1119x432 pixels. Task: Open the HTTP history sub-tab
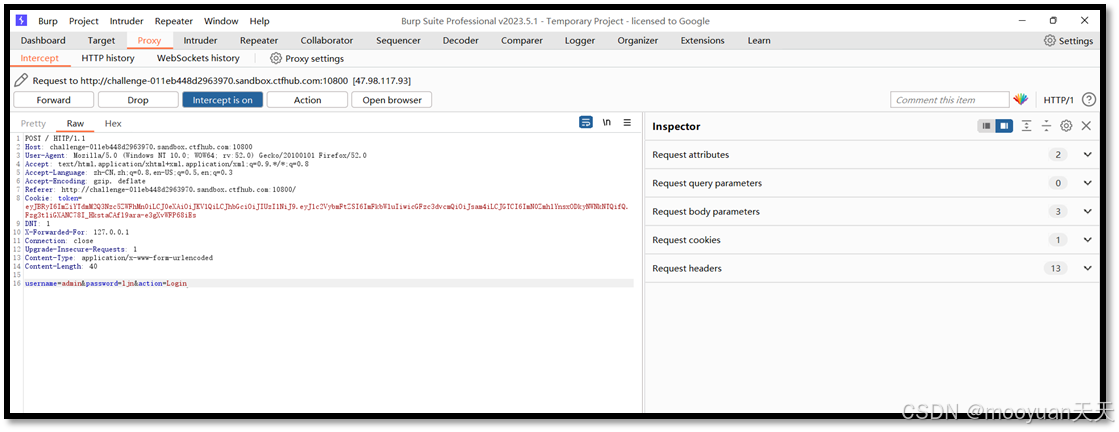(x=108, y=59)
